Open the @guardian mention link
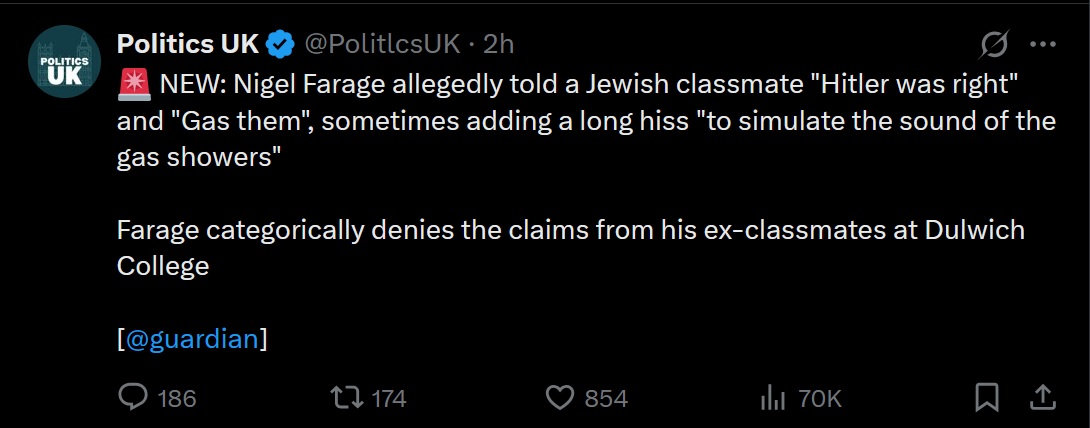1090x428 pixels. coord(193,340)
